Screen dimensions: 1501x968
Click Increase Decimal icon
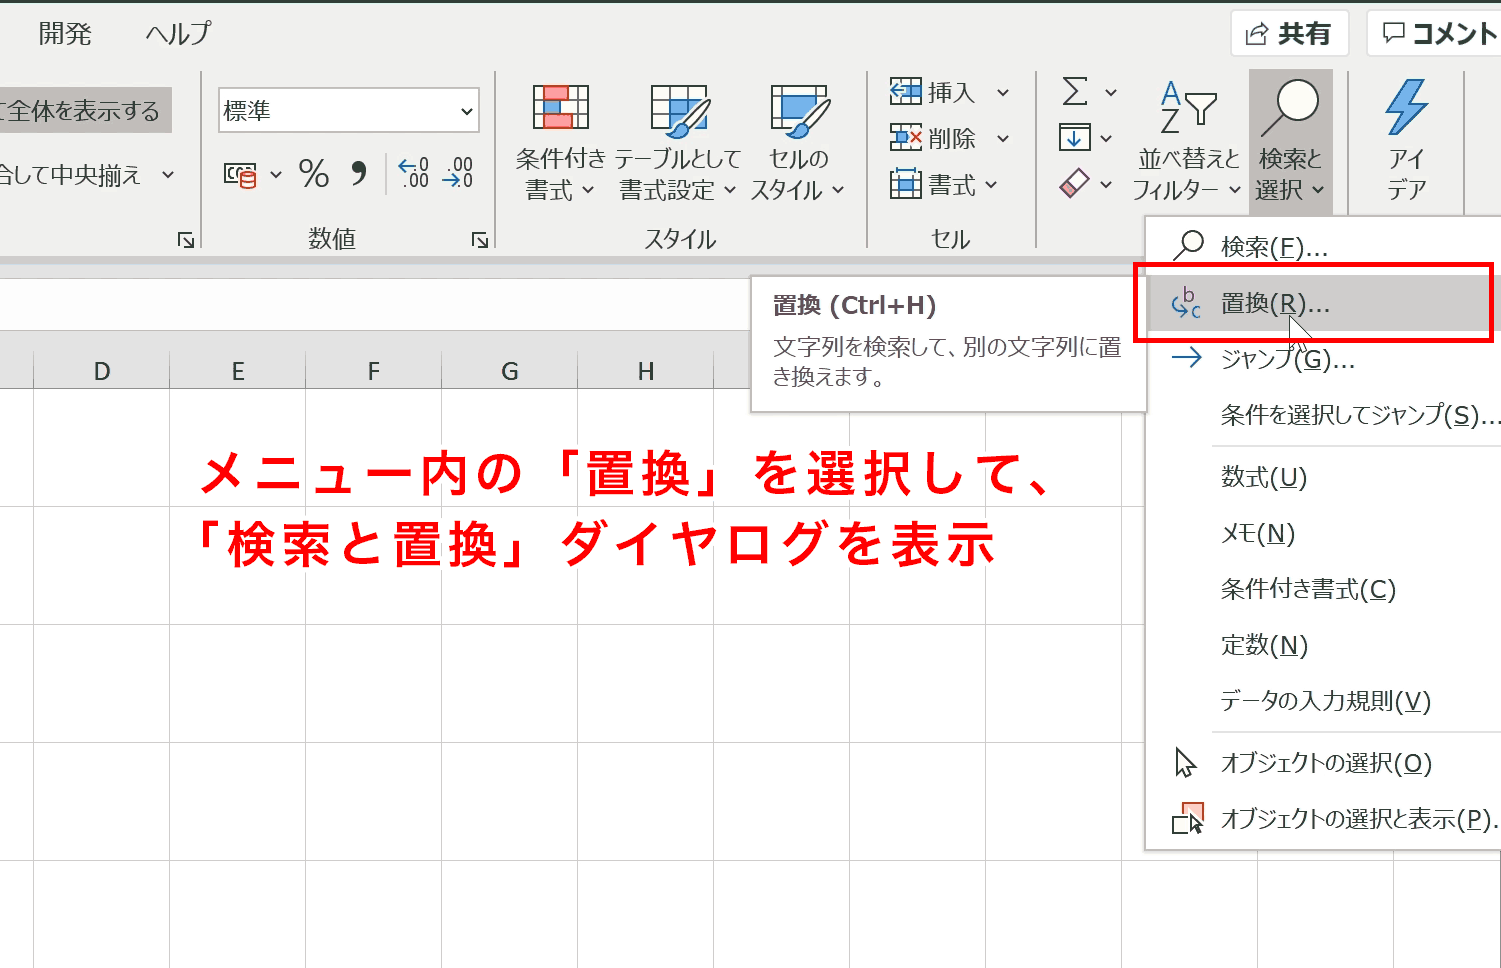coord(414,173)
